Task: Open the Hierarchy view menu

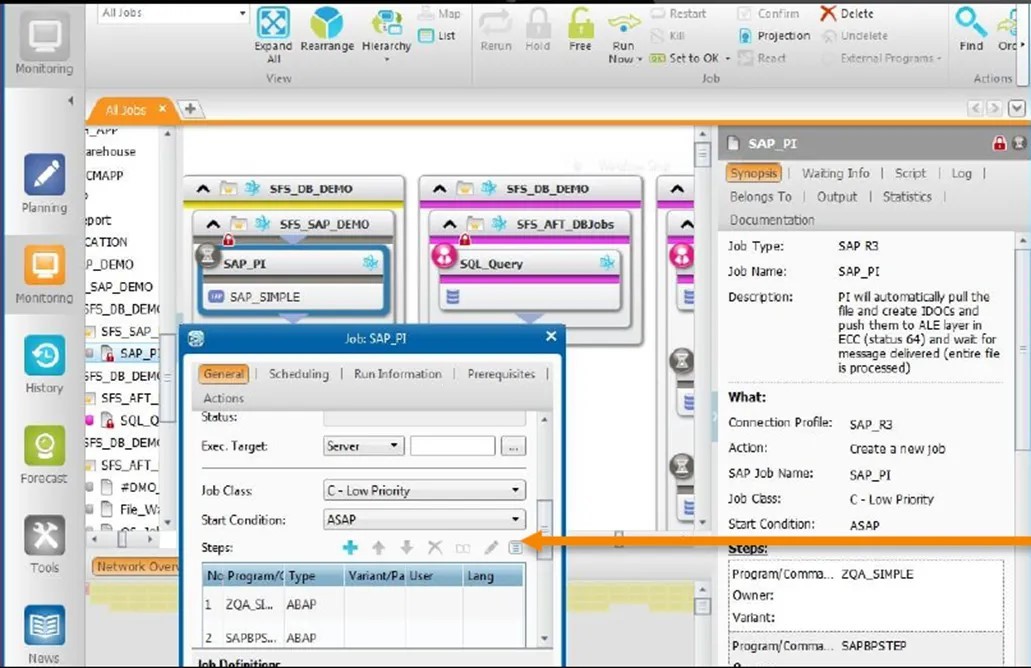Action: click(386, 34)
